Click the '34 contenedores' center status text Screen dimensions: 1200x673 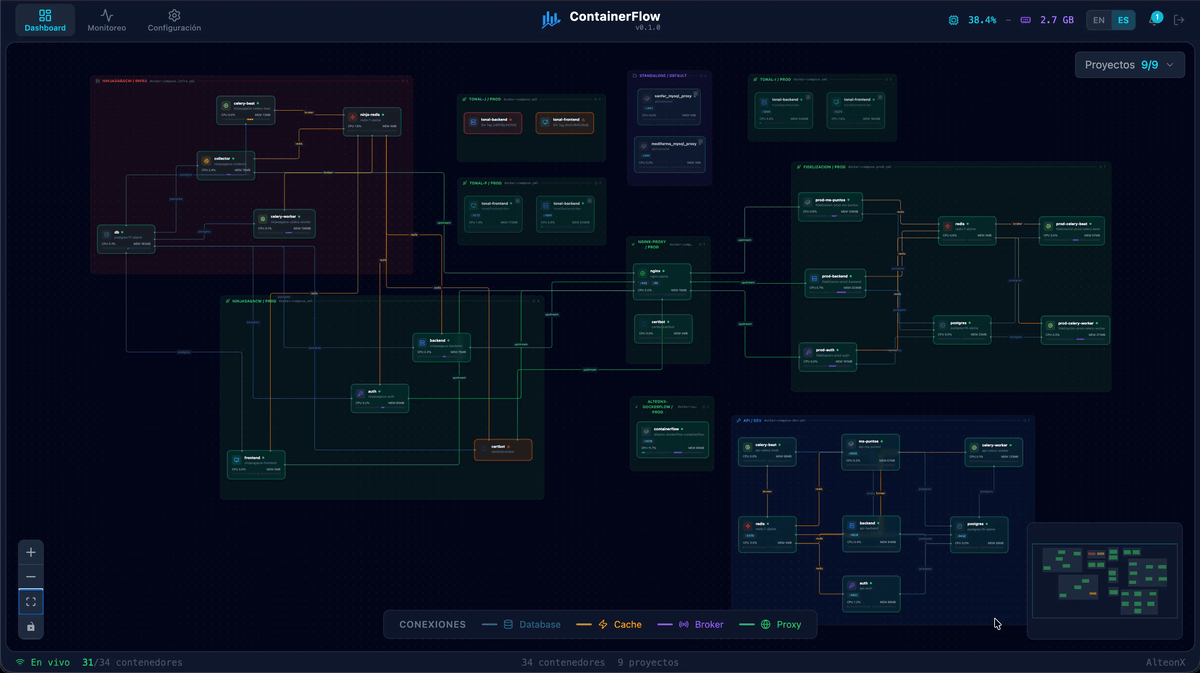coord(563,662)
